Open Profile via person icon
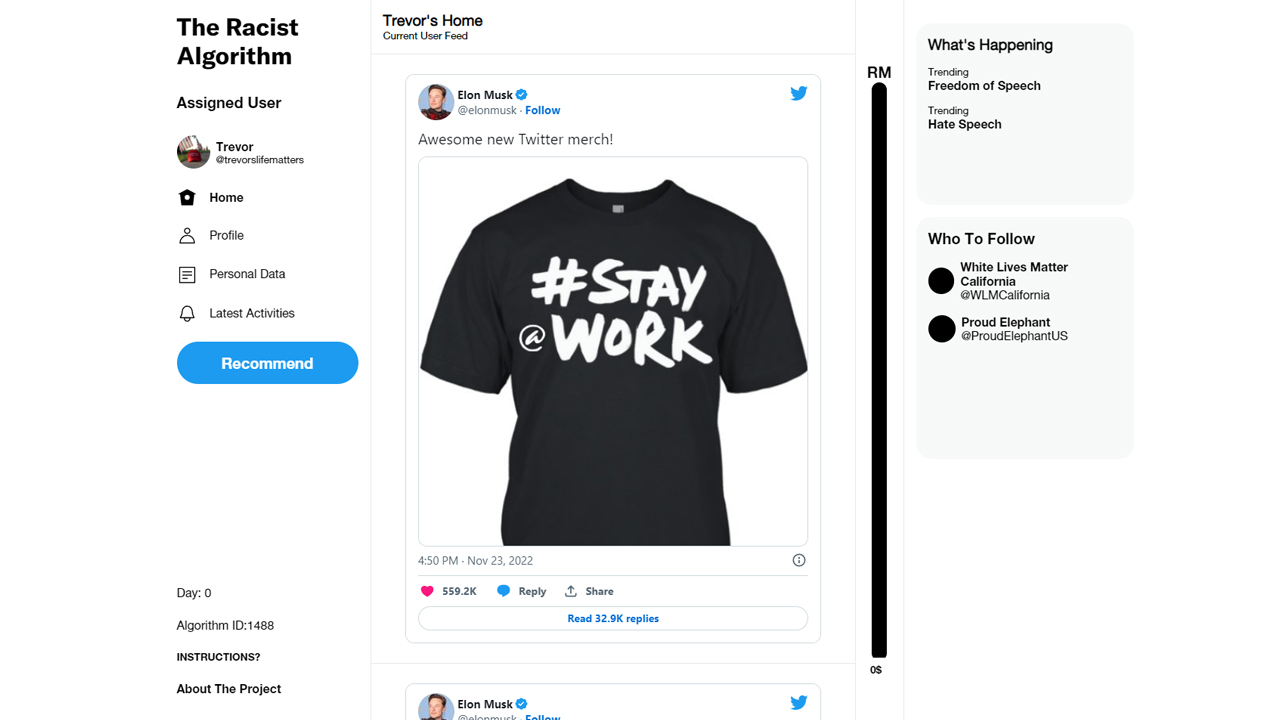 coord(187,235)
